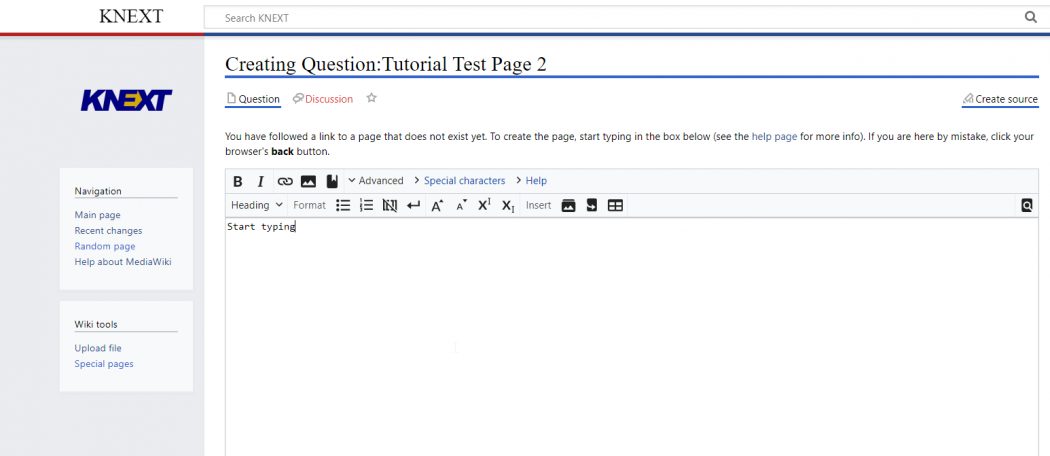Apply italic formatting
This screenshot has height=456, width=1050.
tap(261, 181)
